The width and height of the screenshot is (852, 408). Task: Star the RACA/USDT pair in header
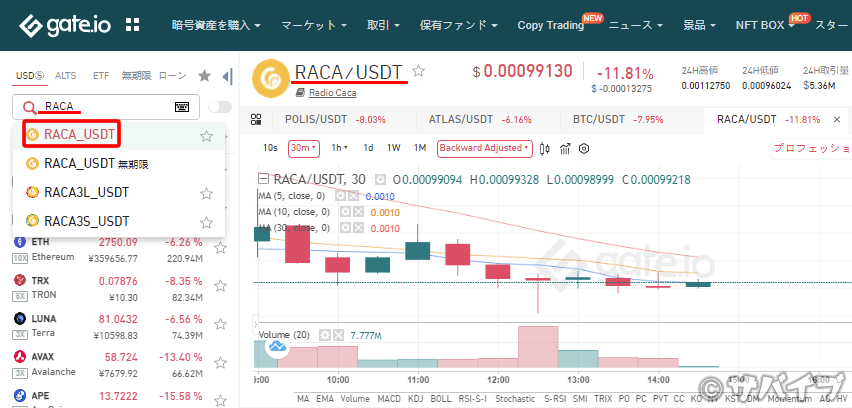418,71
